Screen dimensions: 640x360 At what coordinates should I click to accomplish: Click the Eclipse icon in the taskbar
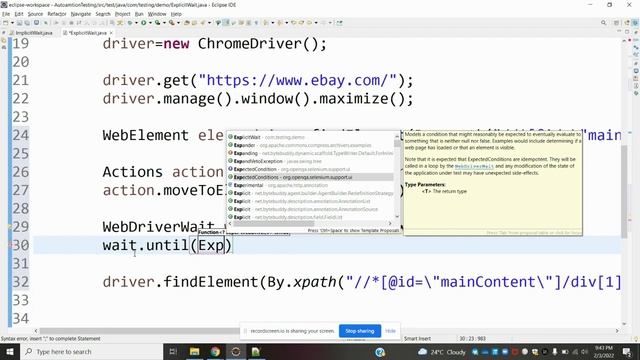(x=236, y=351)
